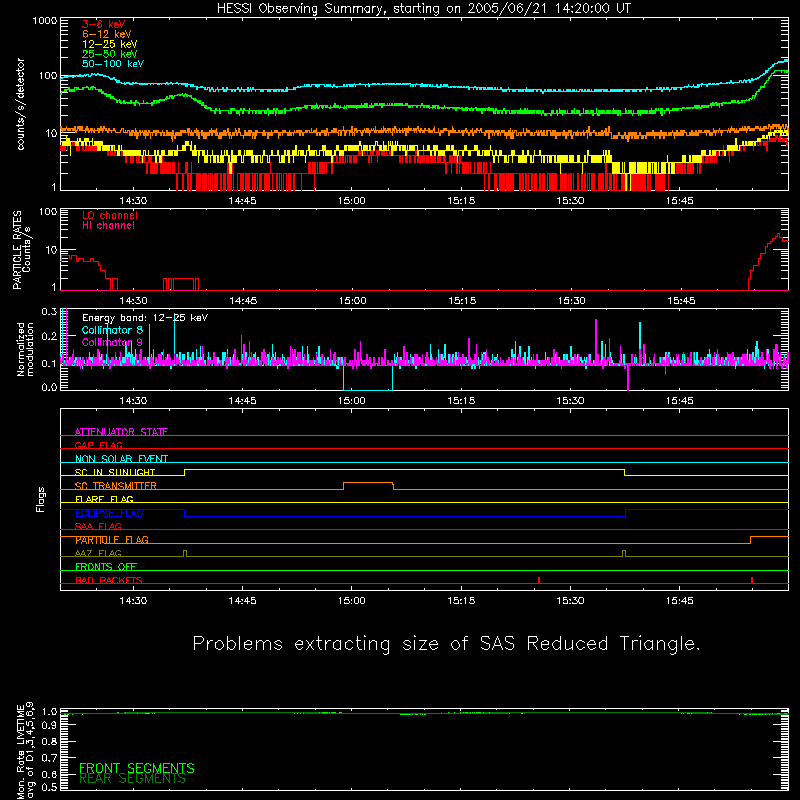Image resolution: width=800 pixels, height=800 pixels.
Task: Click '14:45' under the particle rates plot
Action: (x=243, y=301)
